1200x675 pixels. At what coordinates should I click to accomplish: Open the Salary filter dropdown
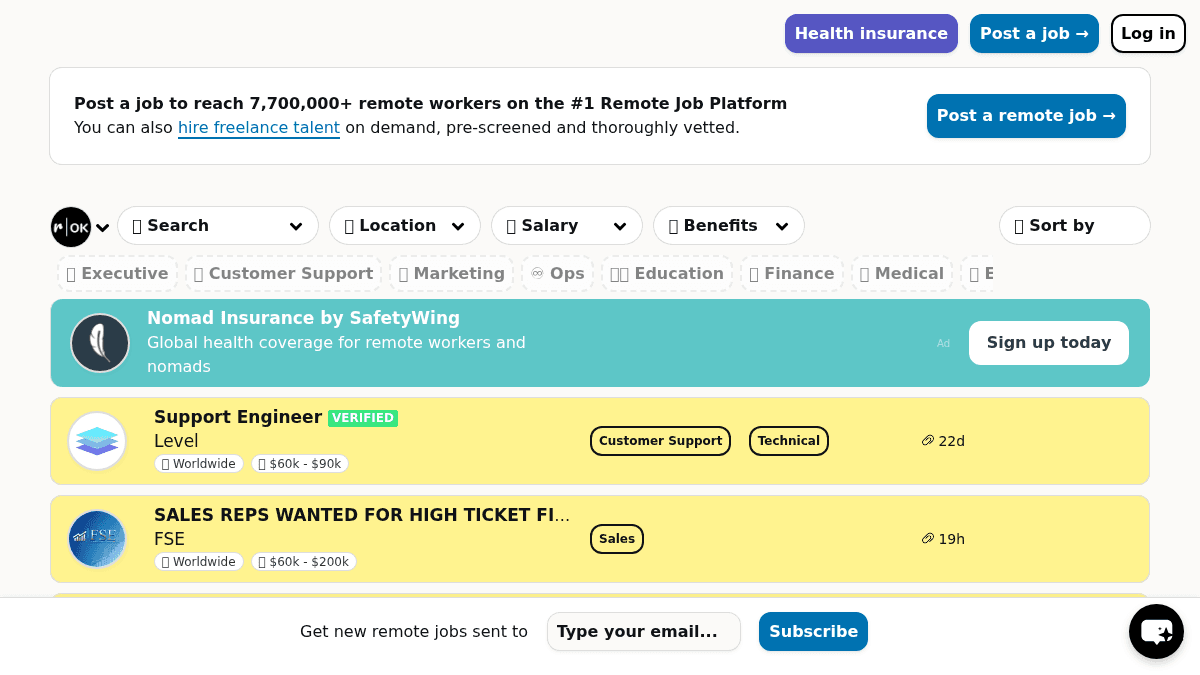point(567,226)
